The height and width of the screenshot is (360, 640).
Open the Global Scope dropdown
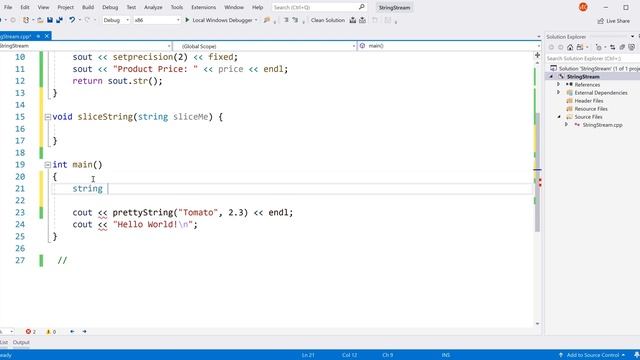[x=264, y=46]
